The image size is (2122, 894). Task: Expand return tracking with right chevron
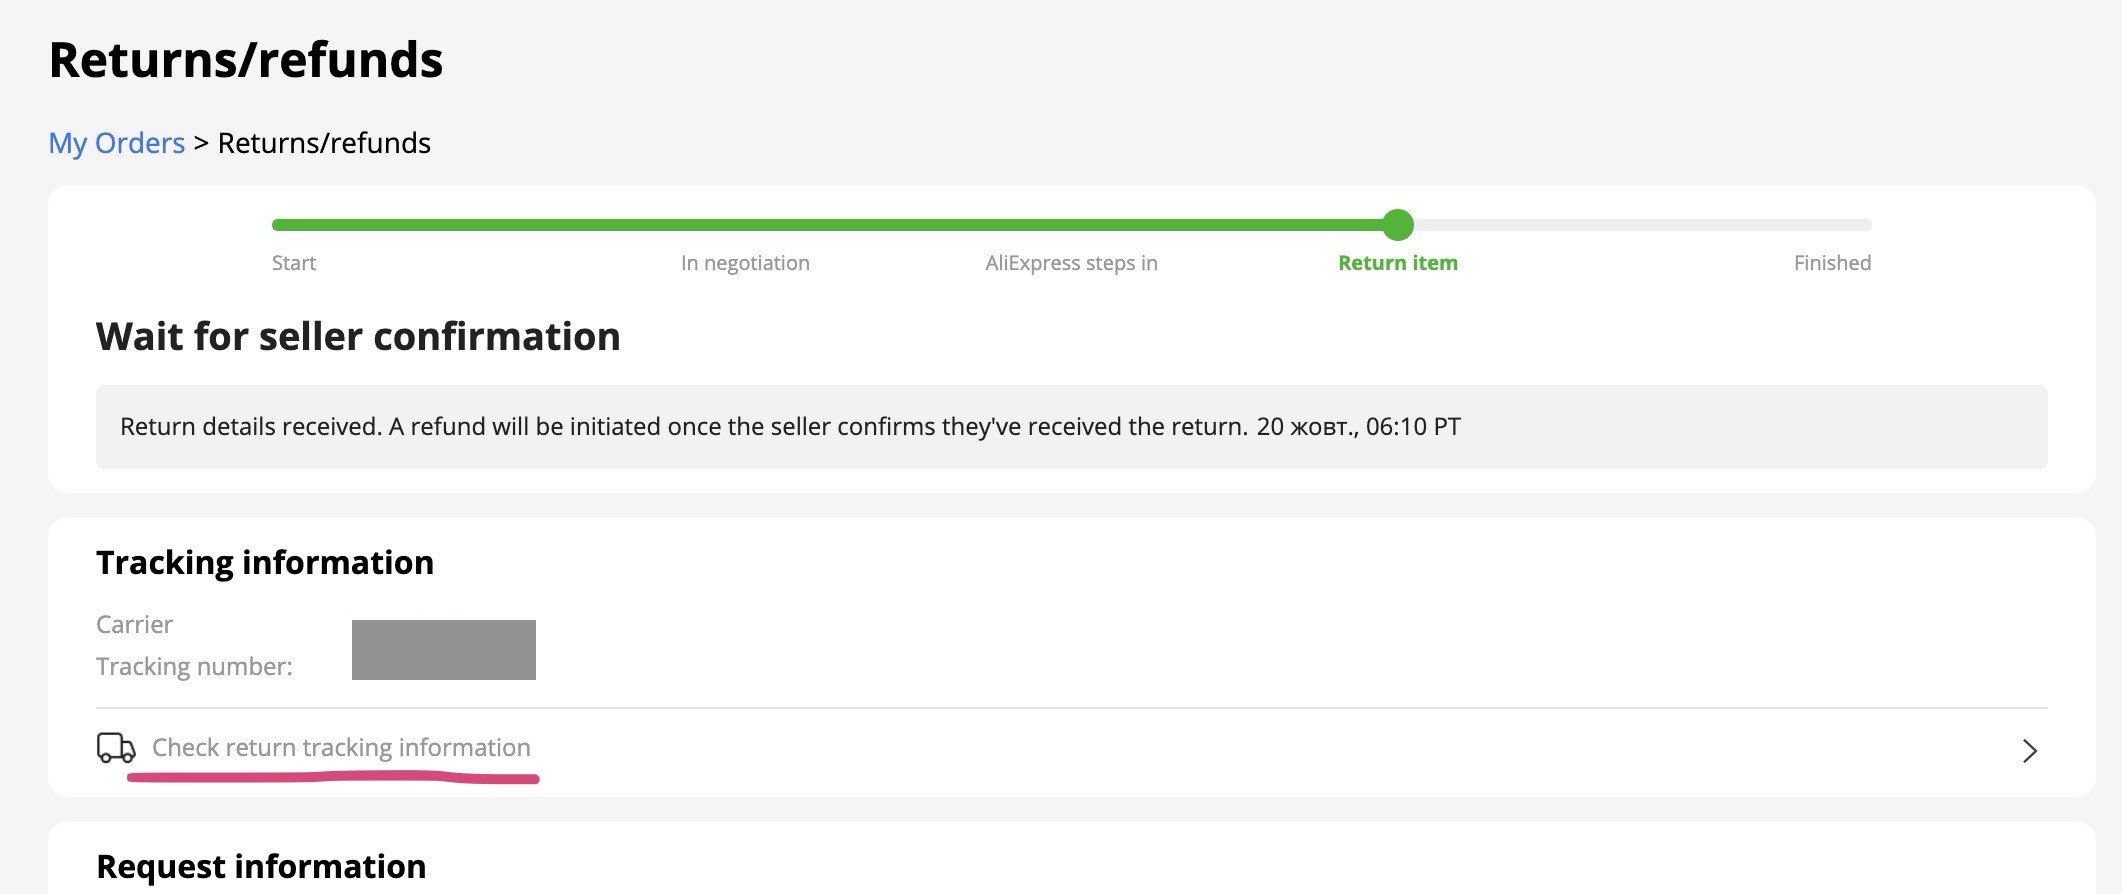coord(2029,751)
